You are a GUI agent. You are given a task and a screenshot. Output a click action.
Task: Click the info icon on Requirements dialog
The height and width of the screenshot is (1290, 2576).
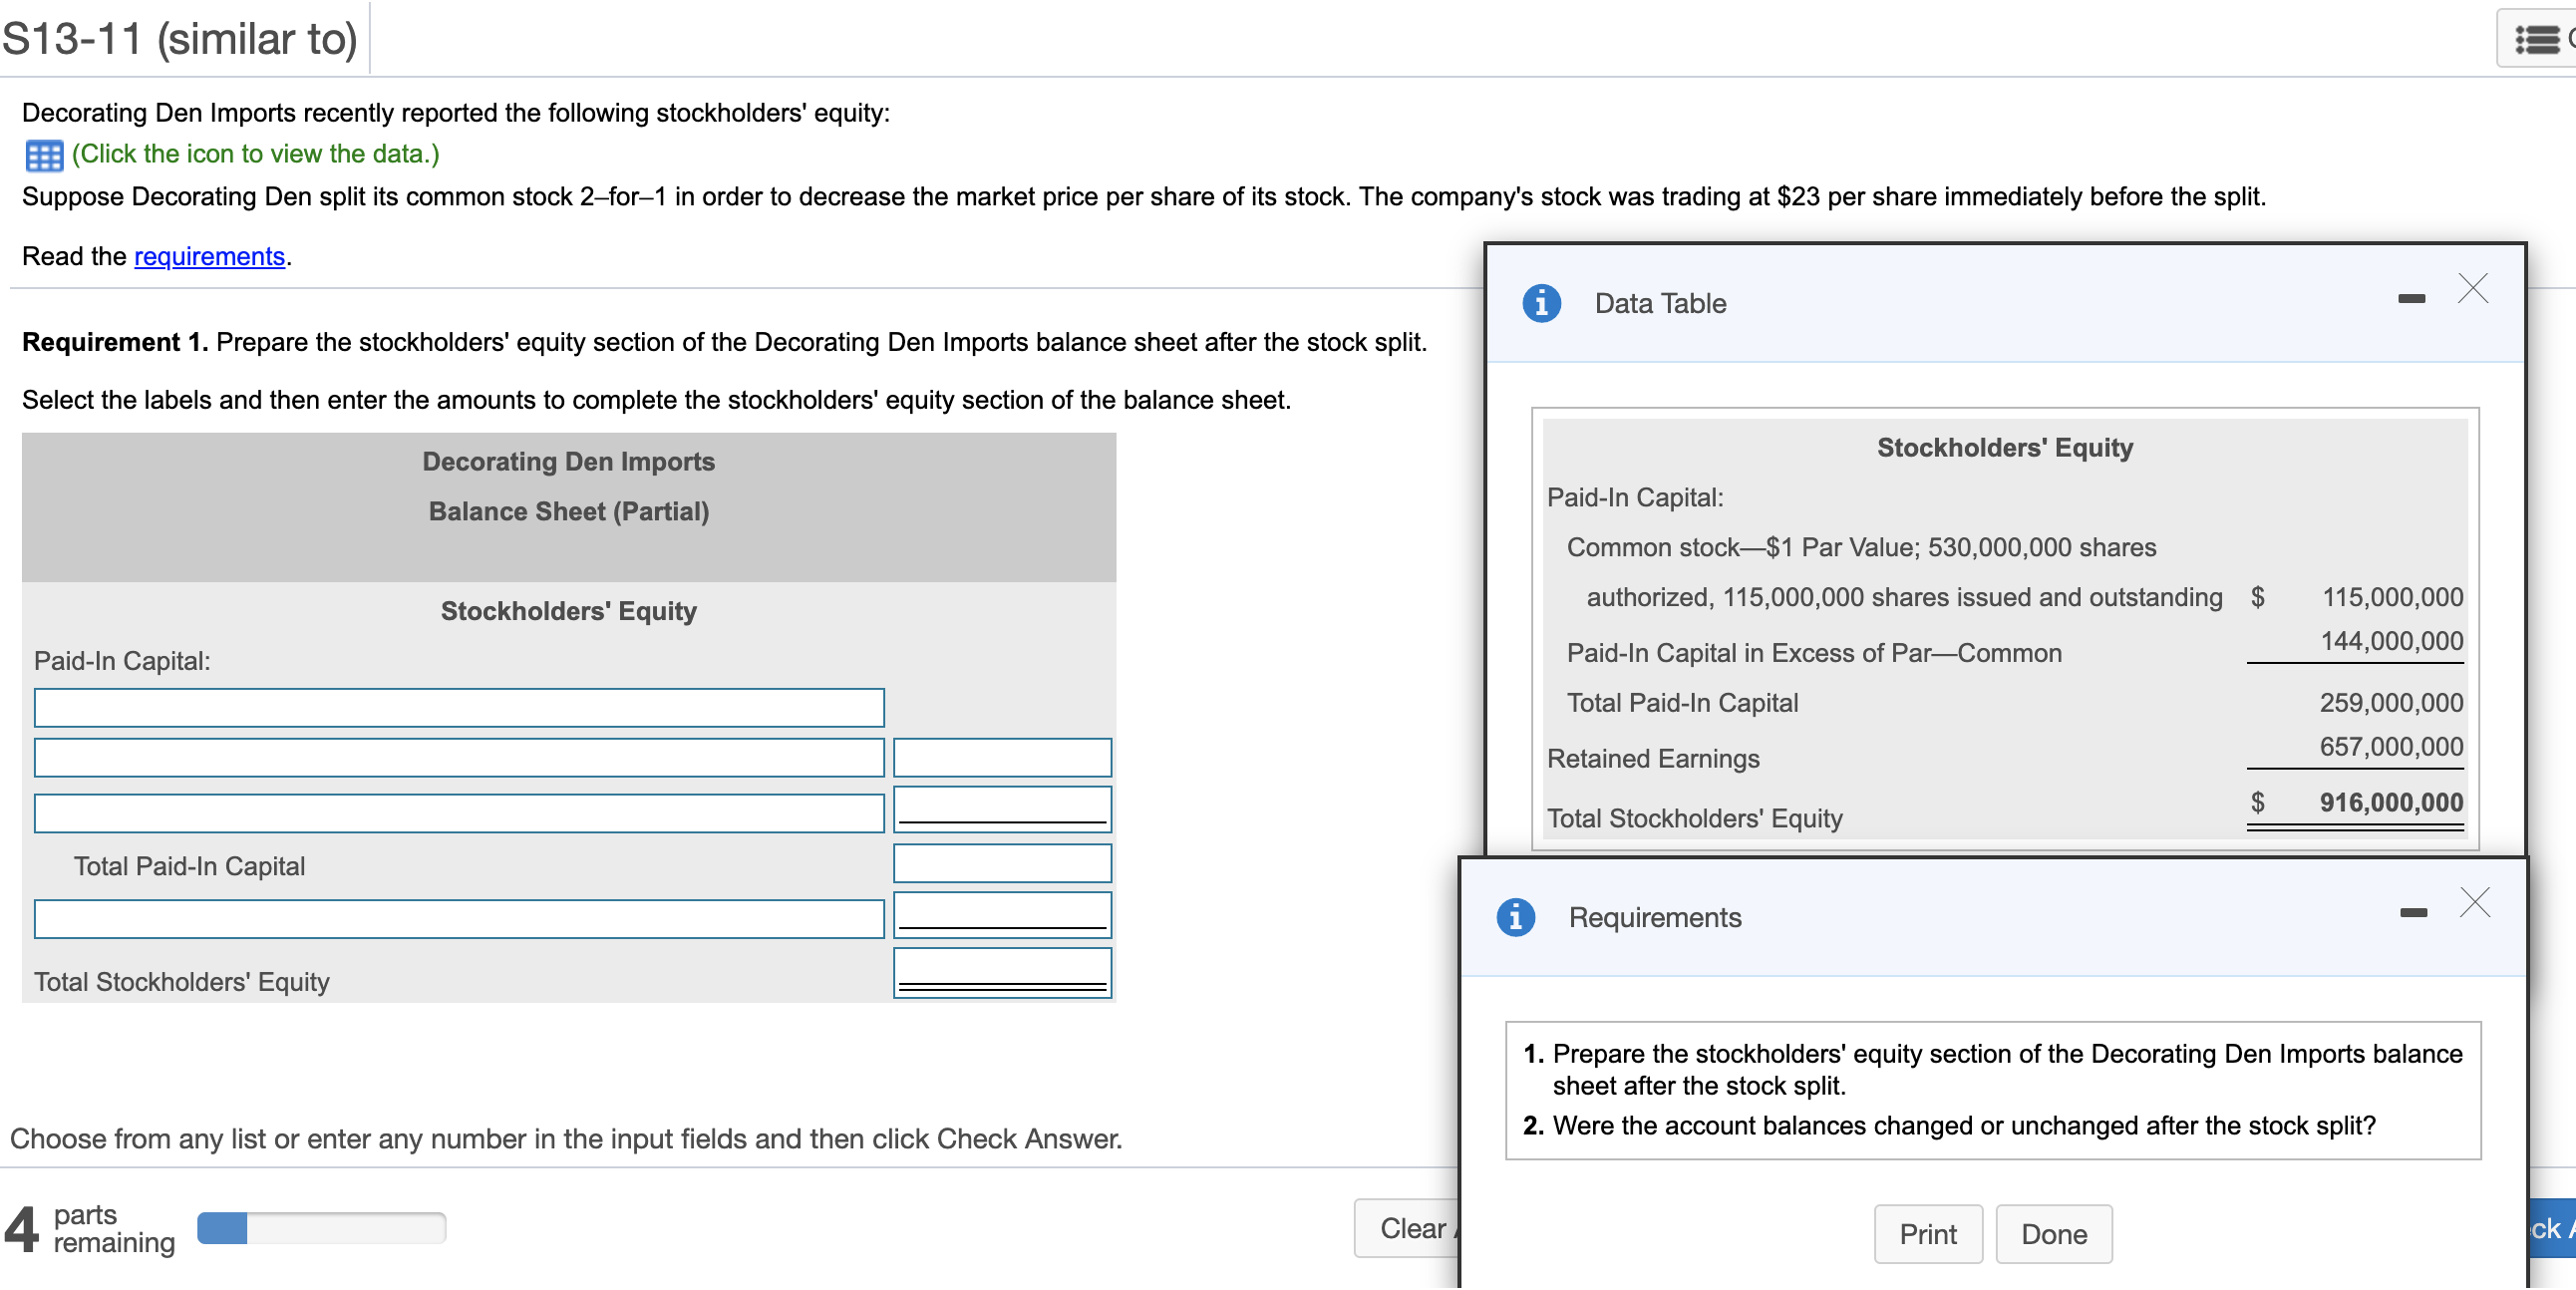(x=1515, y=916)
